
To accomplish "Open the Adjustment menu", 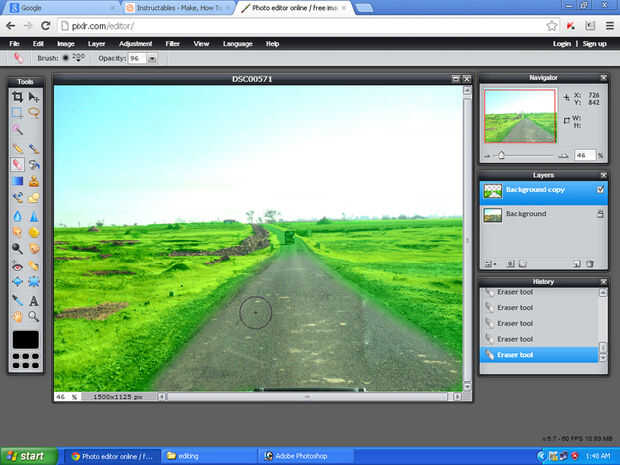I will (136, 44).
